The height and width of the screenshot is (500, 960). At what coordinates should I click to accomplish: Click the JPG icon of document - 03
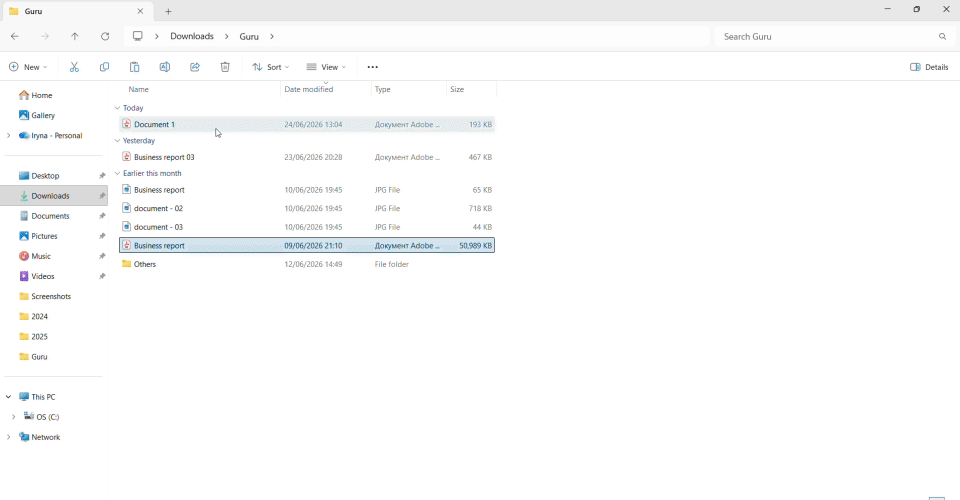(x=127, y=226)
